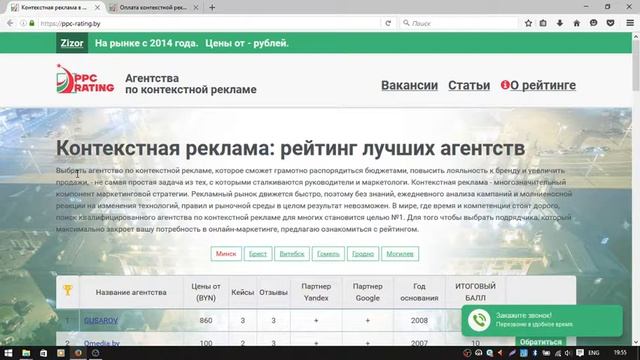Click the Bluetooth tray icon
The width and height of the screenshot is (640, 360).
tap(535, 353)
